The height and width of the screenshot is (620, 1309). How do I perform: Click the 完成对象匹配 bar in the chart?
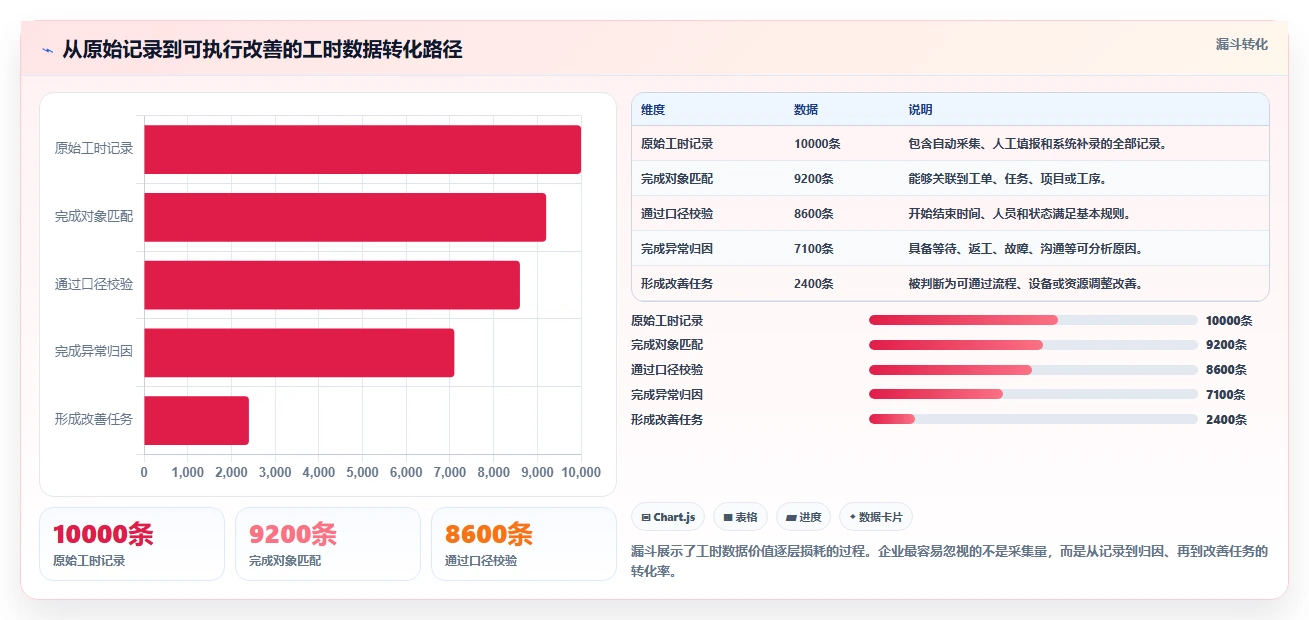[345, 217]
